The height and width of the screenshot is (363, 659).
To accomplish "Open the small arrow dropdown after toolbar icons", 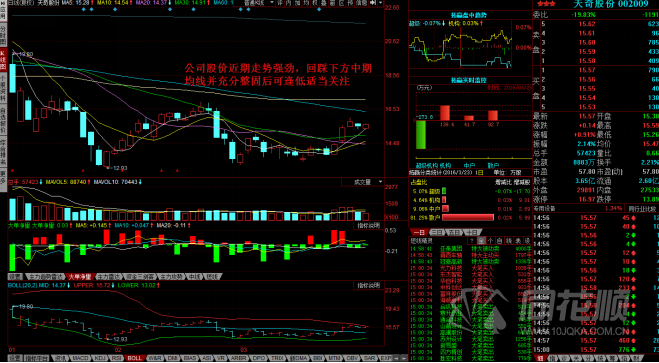I will click(380, 3).
